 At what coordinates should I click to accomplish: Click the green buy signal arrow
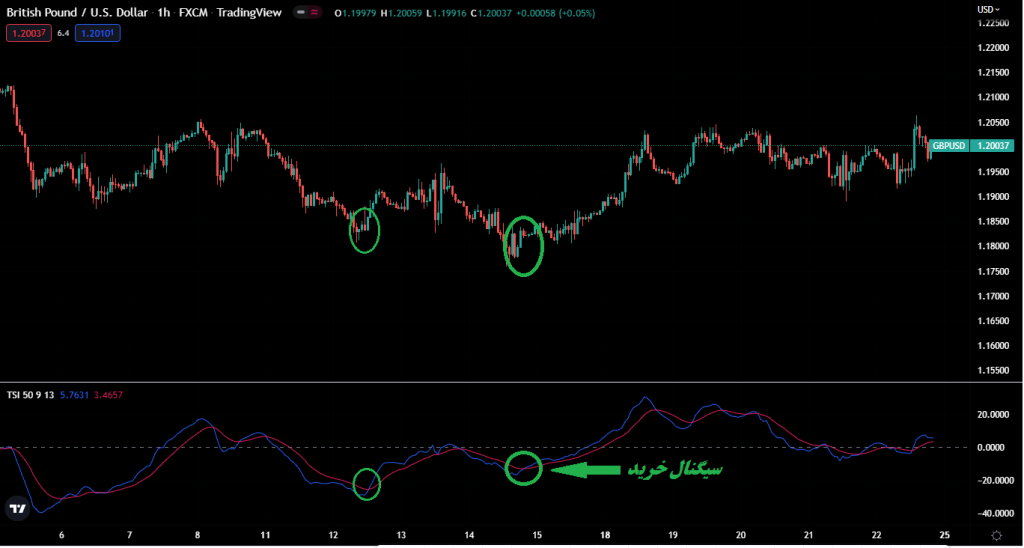pyautogui.click(x=585, y=469)
